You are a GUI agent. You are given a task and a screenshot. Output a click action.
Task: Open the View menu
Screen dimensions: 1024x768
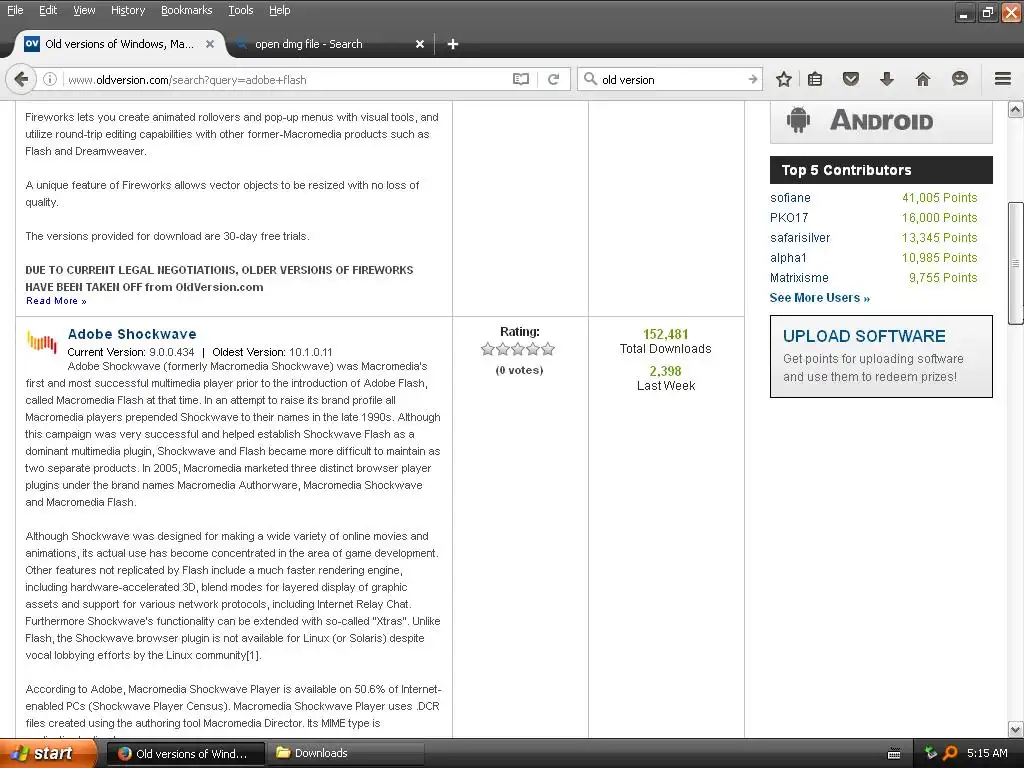pyautogui.click(x=84, y=10)
